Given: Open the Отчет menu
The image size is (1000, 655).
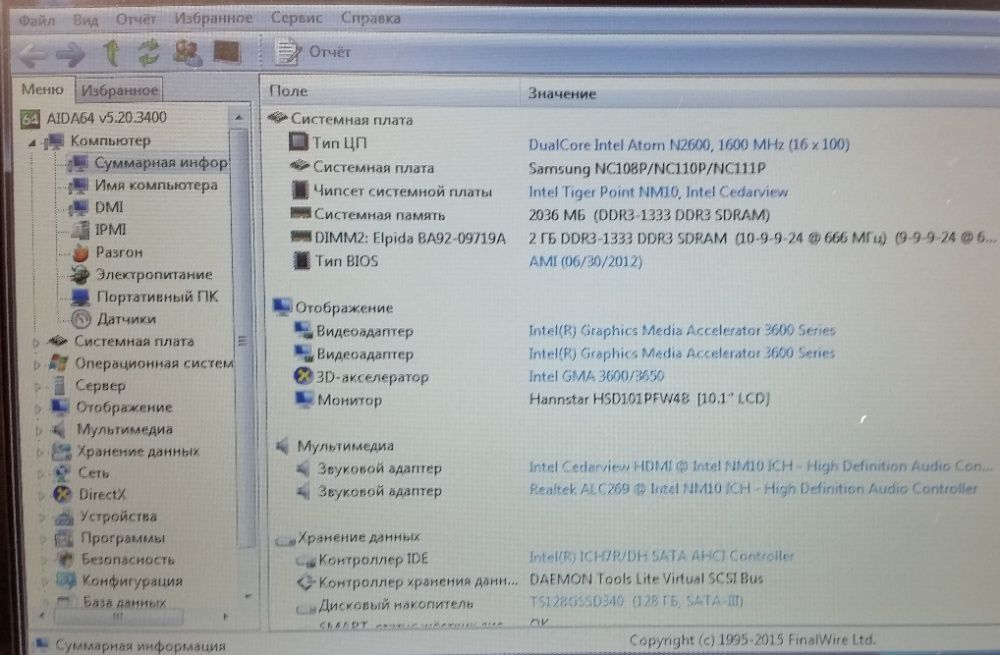Looking at the screenshot, I should pos(136,20).
